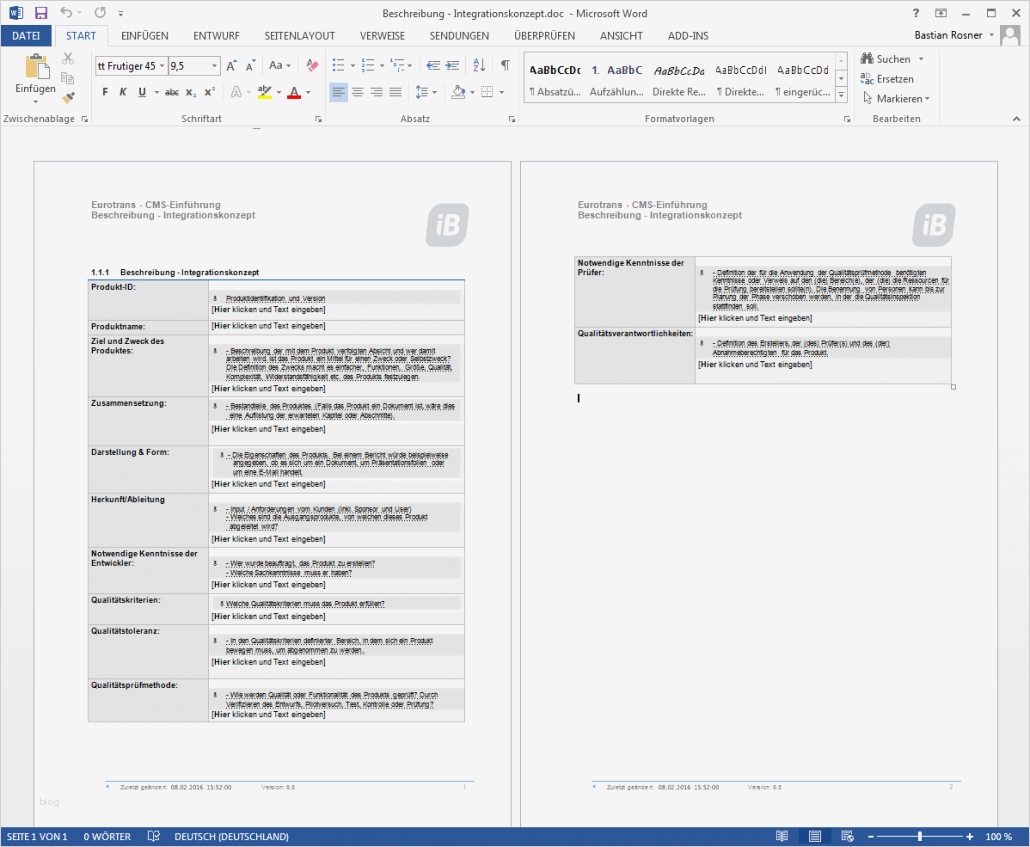Switch to Web Layout view icon
This screenshot has width=1030, height=847.
coord(847,836)
